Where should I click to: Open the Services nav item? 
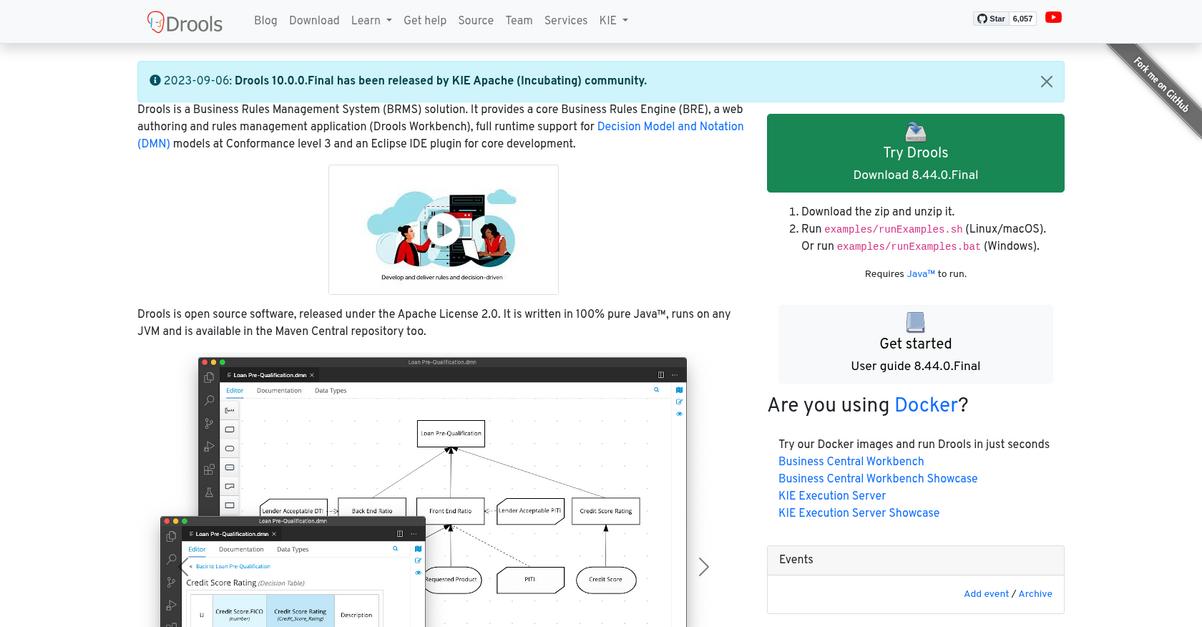pyautogui.click(x=566, y=20)
